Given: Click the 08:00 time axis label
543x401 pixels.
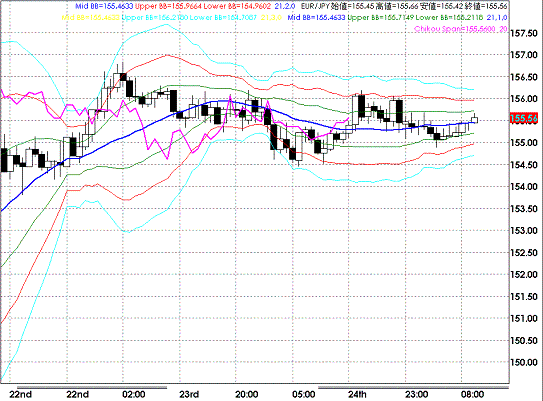Looking at the screenshot, I should 472,394.
